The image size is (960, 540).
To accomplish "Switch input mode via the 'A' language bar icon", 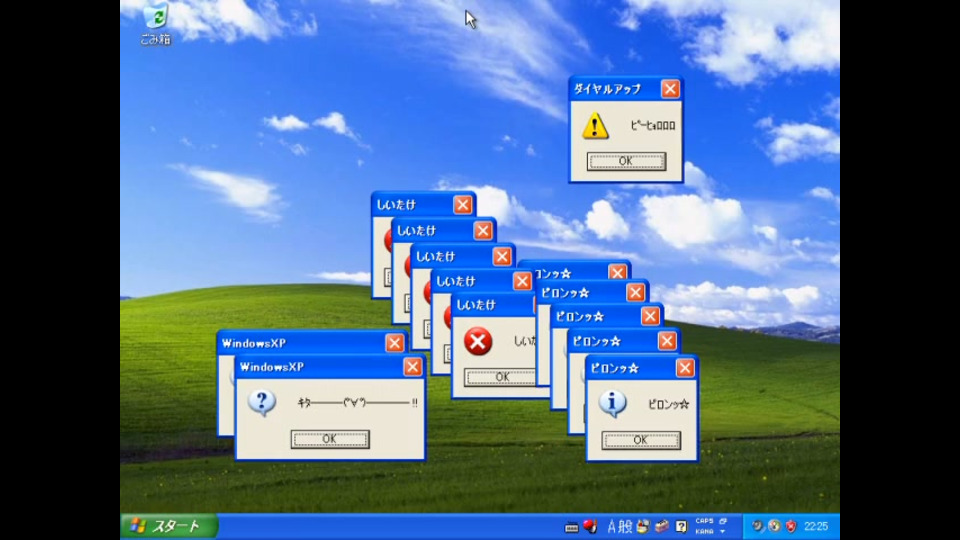I will point(611,526).
